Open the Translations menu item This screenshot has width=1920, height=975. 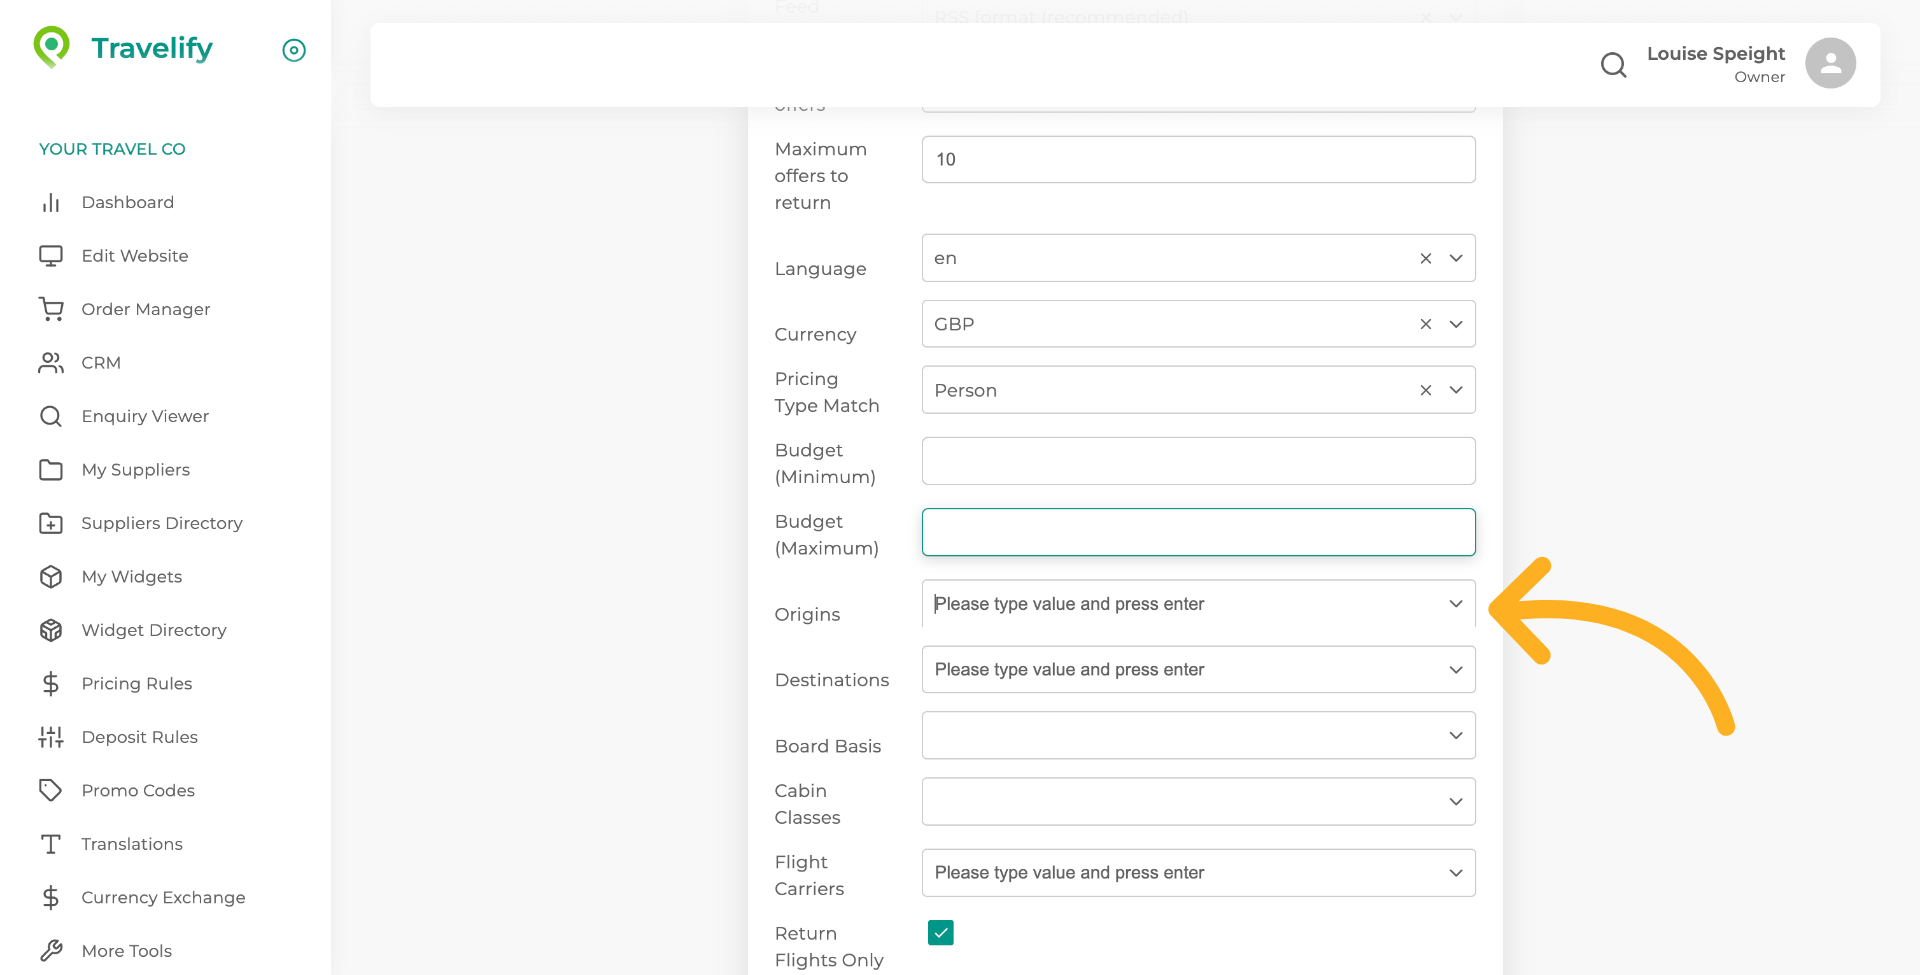132,843
